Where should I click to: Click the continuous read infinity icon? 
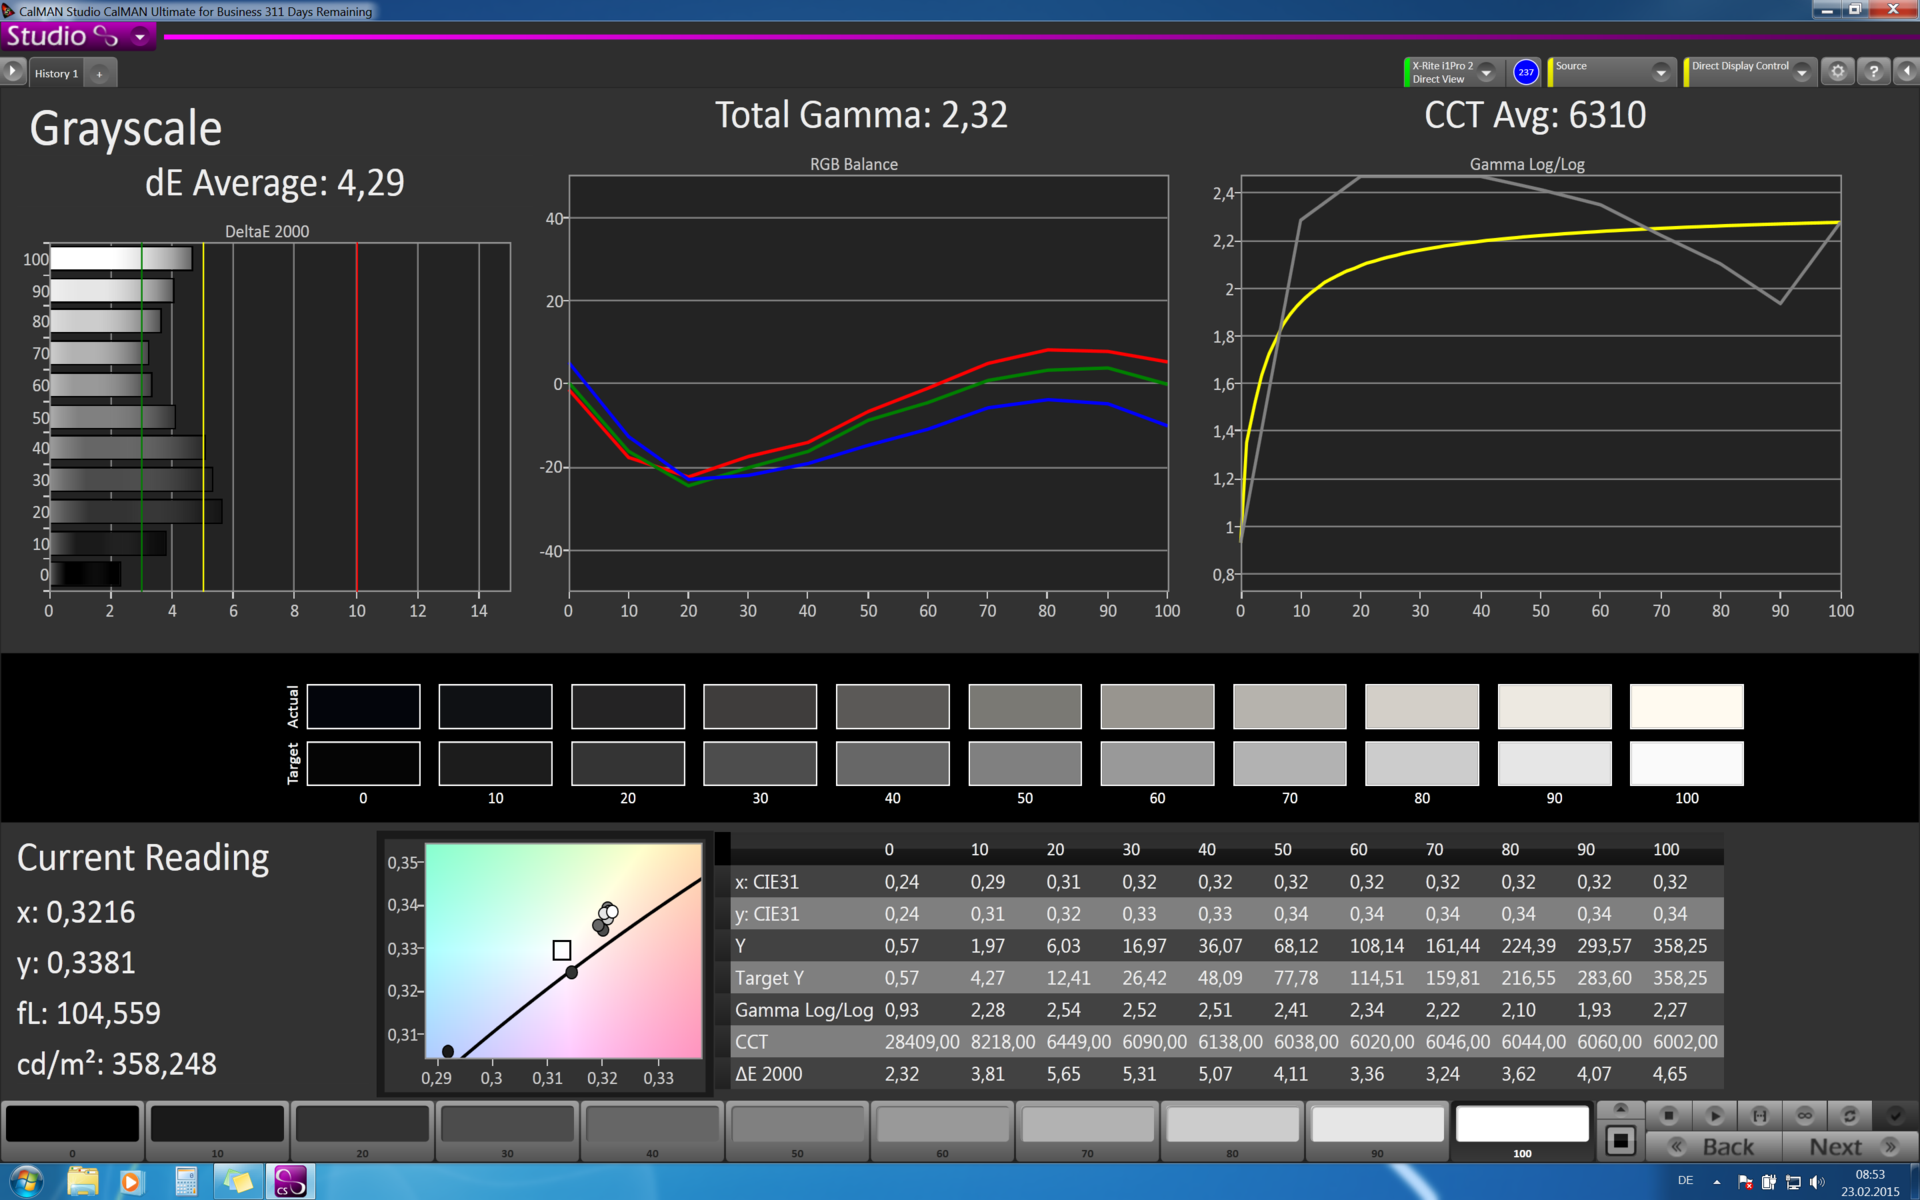(x=1805, y=1115)
